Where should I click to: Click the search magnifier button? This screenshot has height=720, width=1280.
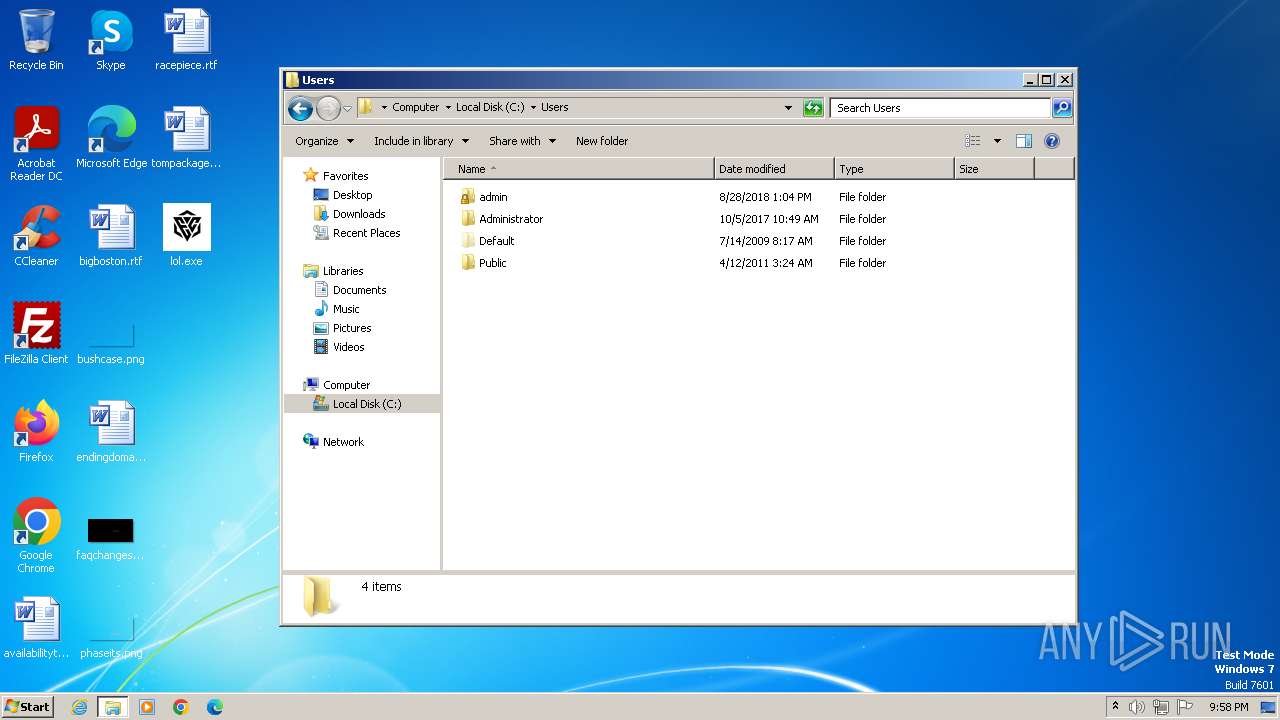[1062, 108]
